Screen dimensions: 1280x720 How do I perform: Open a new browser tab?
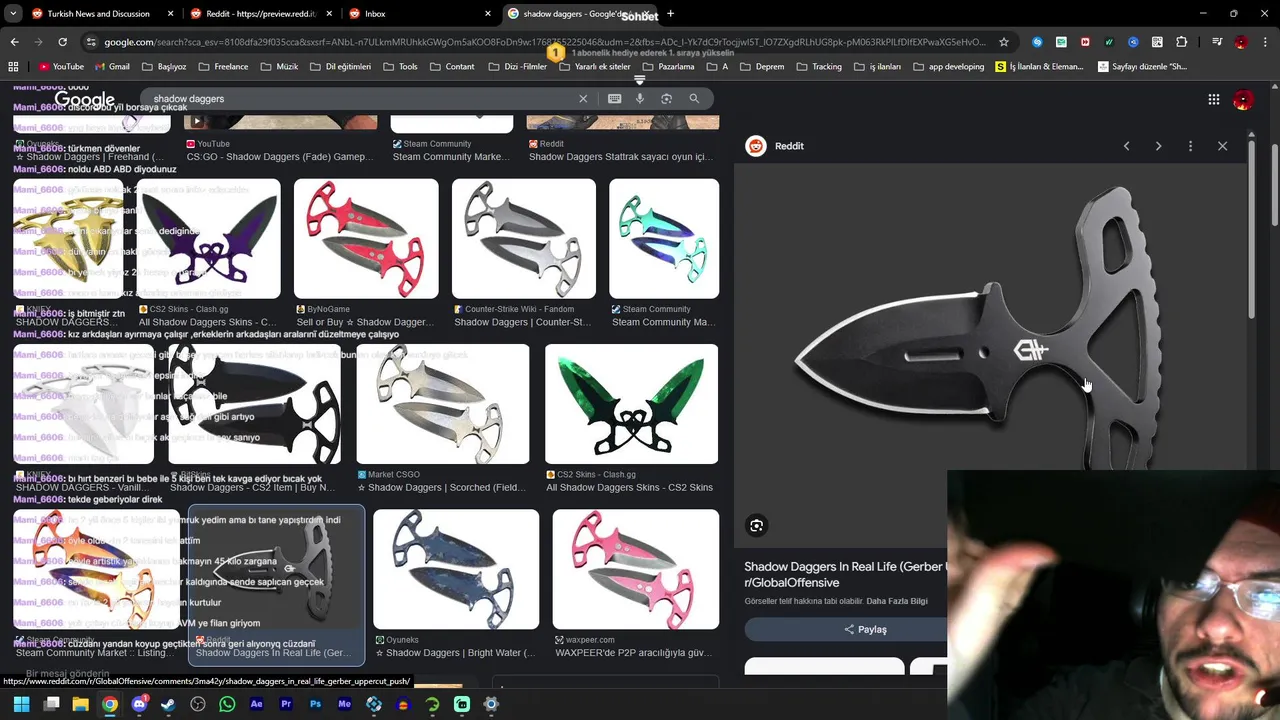click(670, 14)
